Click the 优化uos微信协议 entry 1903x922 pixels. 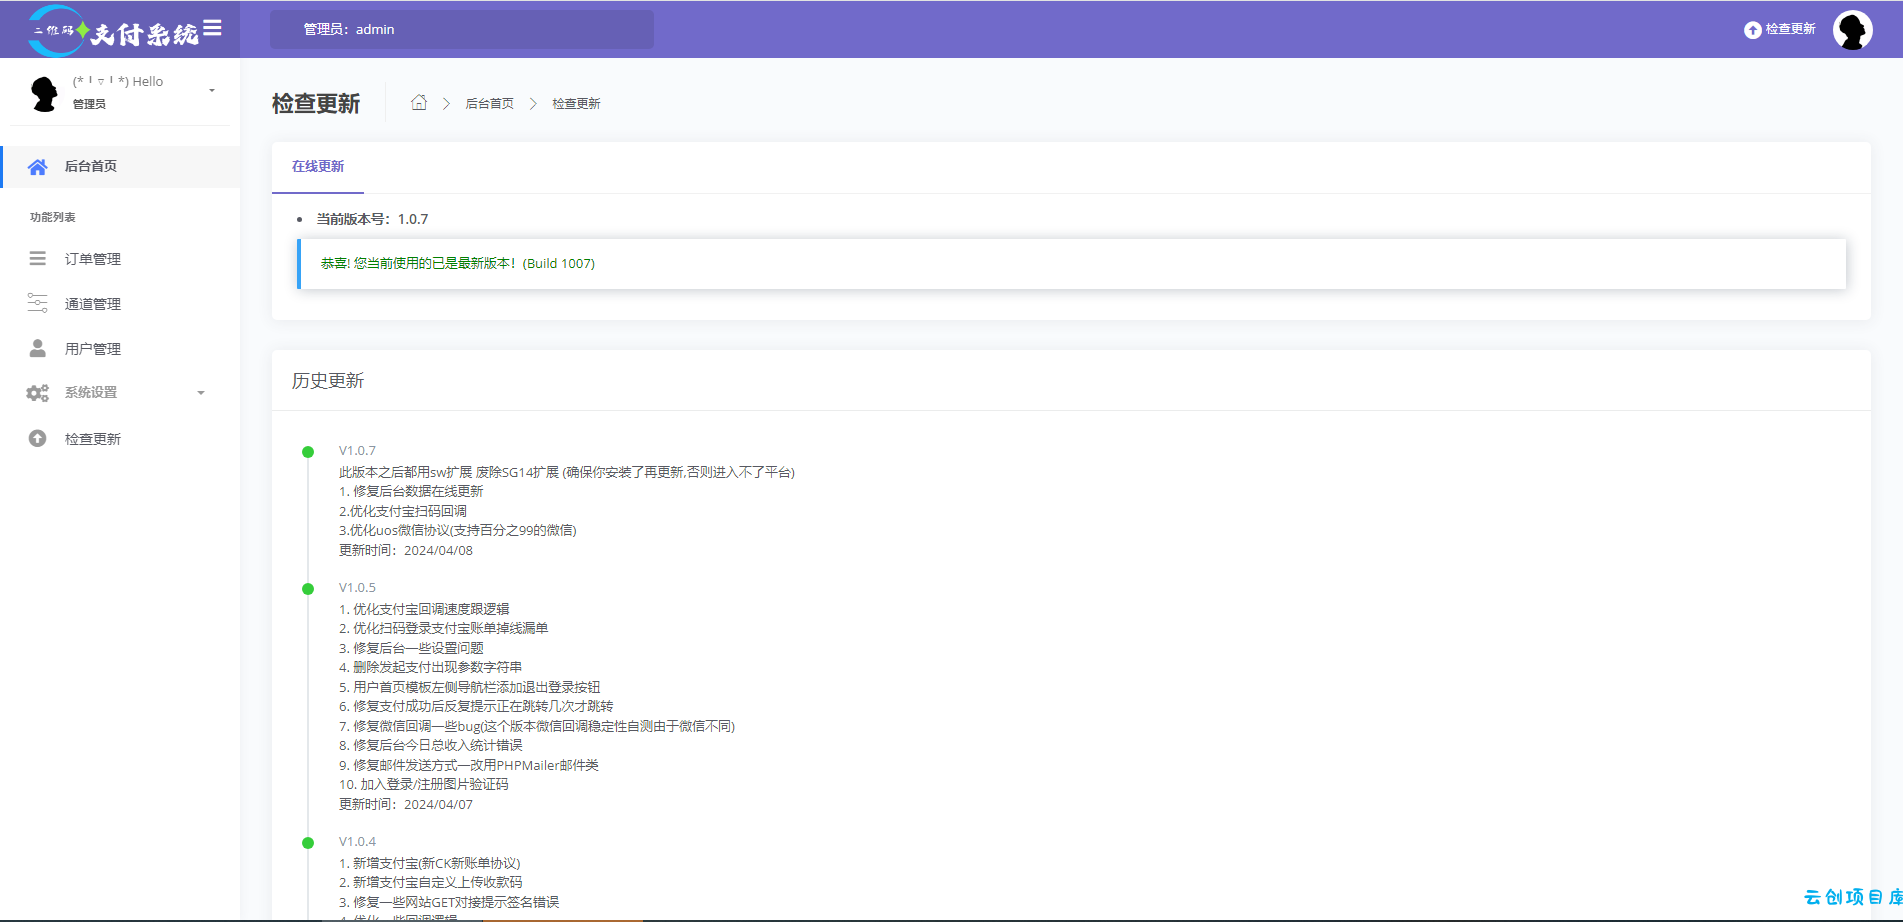pyautogui.click(x=457, y=530)
